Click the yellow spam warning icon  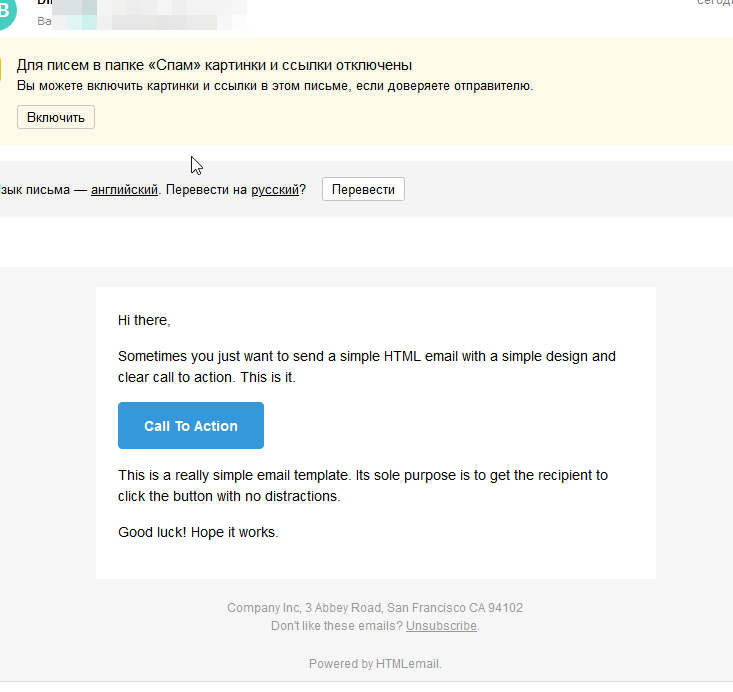(0, 69)
